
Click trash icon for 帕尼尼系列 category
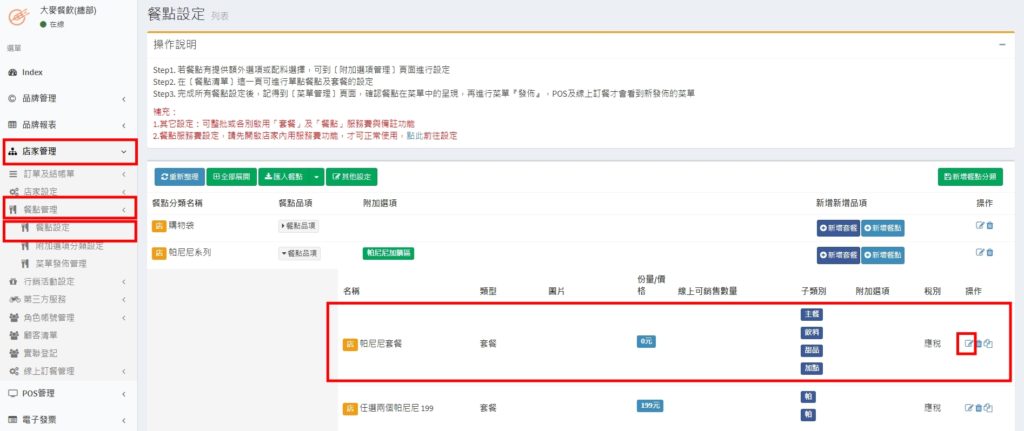point(990,252)
